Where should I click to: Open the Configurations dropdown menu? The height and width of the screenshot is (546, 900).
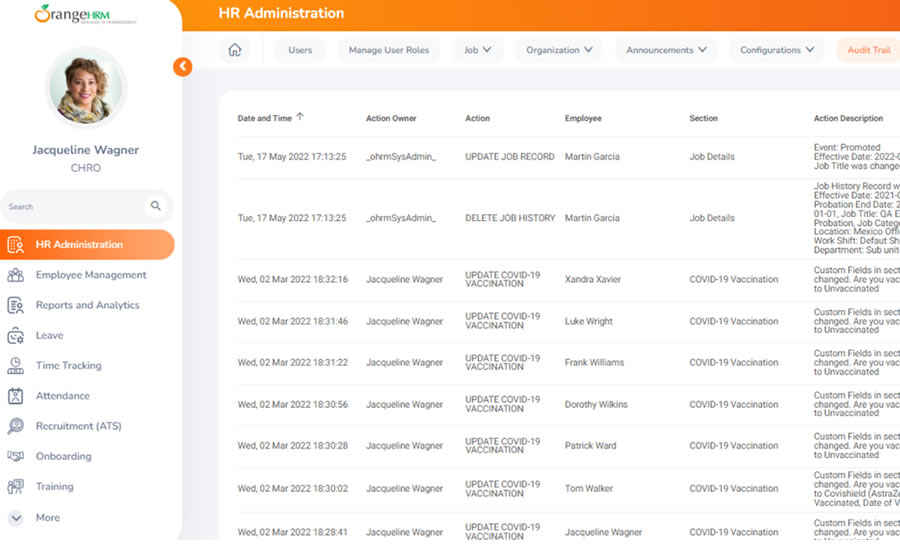(x=777, y=50)
